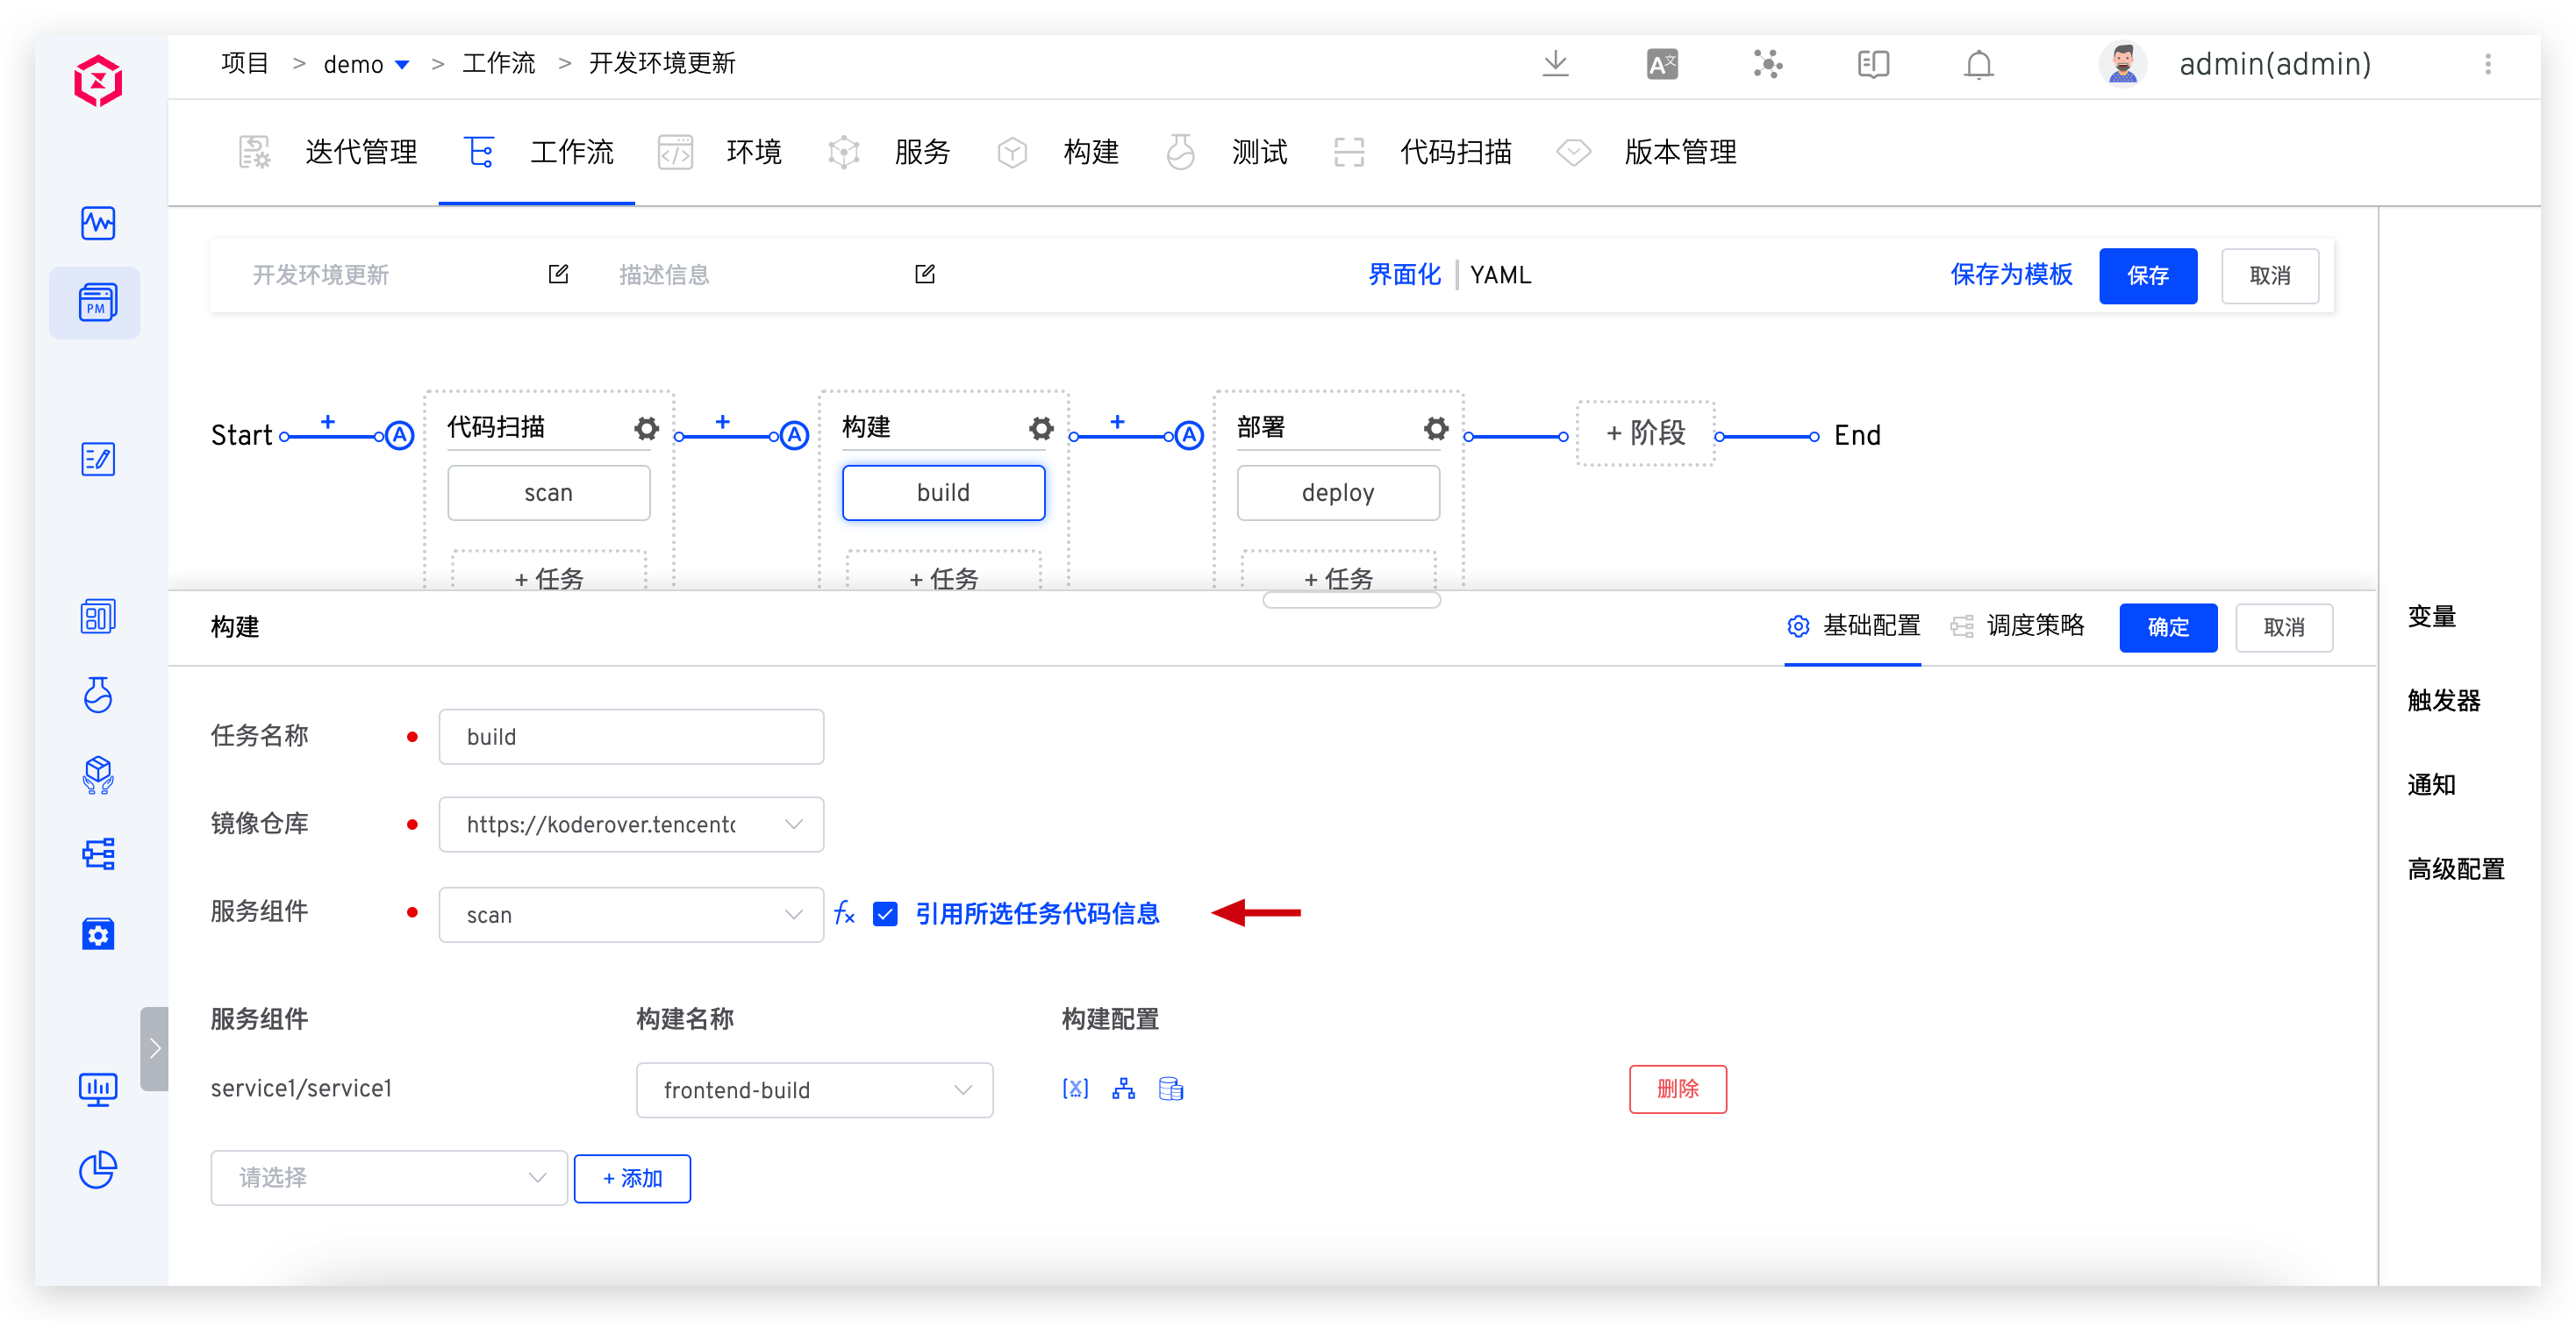The image size is (2576, 1321).
Task: Open the 变量 side panel
Action: pos(2431,616)
